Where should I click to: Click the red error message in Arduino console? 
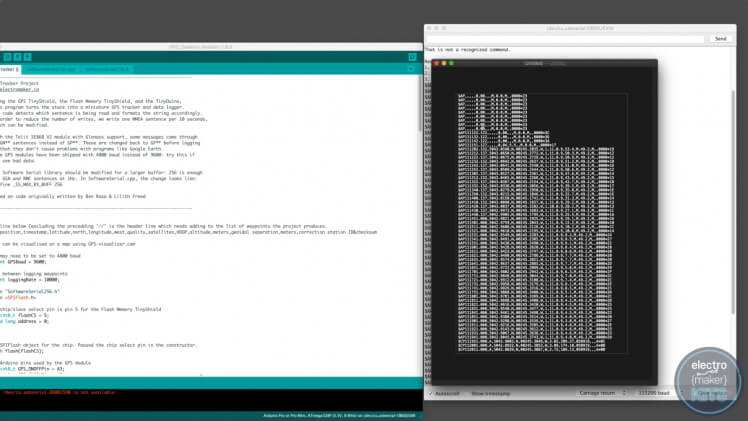click(x=59, y=392)
